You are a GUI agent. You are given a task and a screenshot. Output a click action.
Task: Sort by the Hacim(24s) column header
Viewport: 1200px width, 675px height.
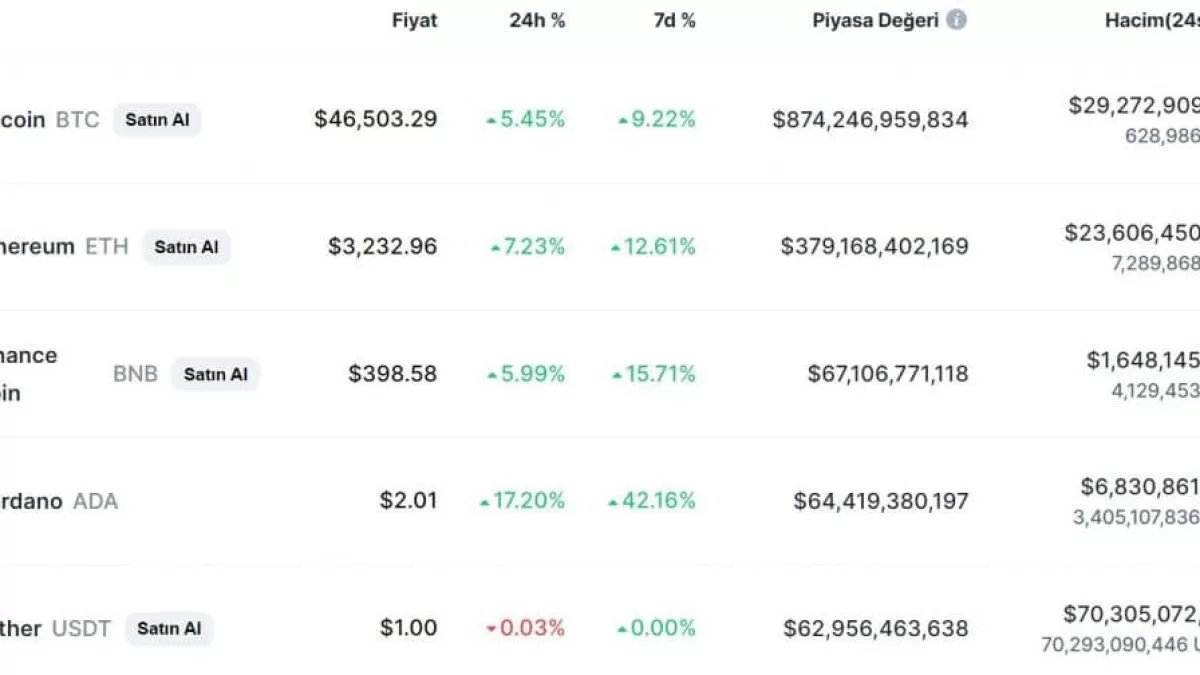[x=1150, y=20]
